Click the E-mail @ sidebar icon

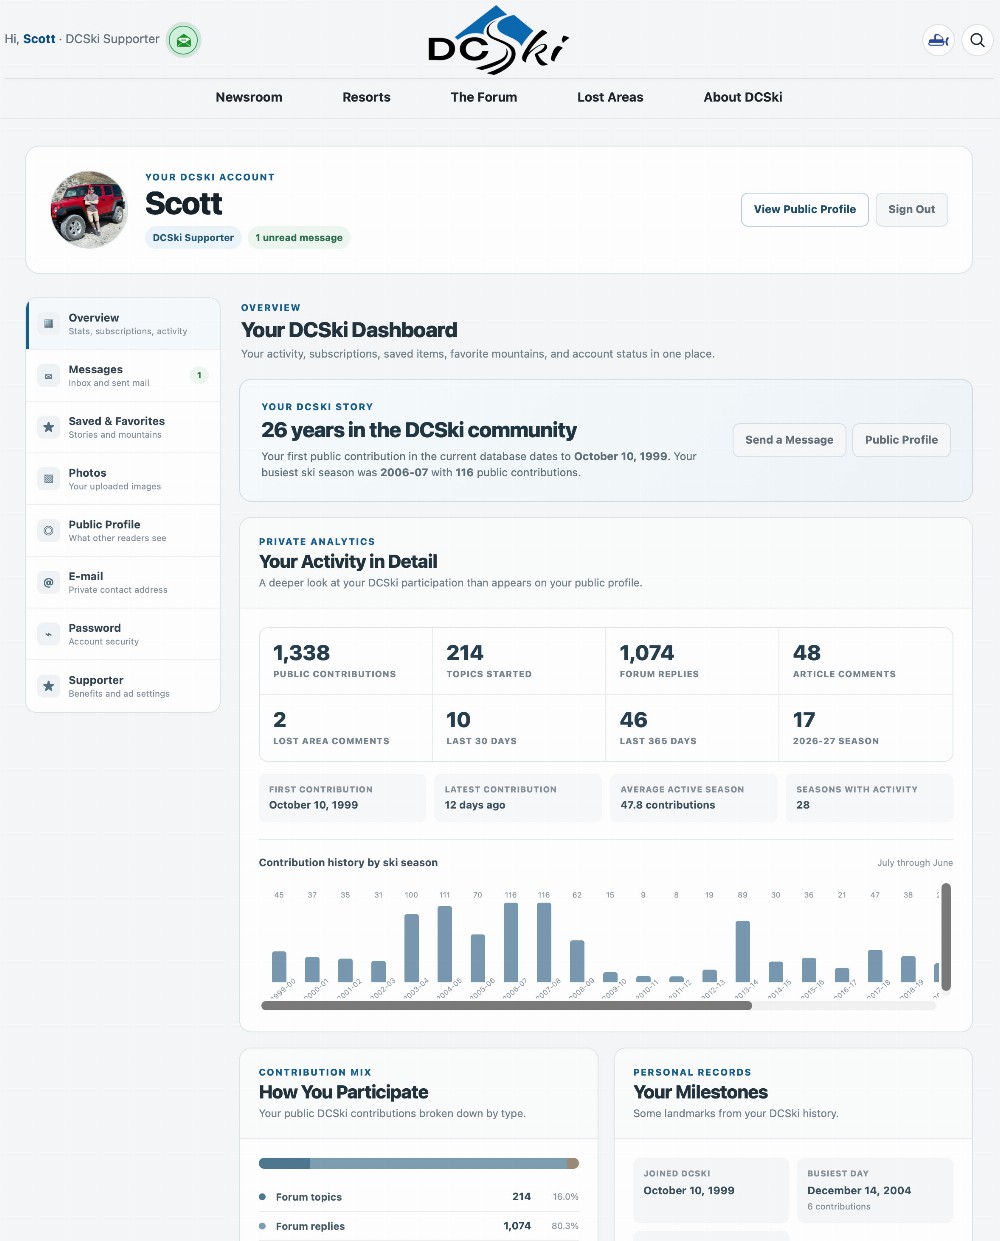pos(48,582)
